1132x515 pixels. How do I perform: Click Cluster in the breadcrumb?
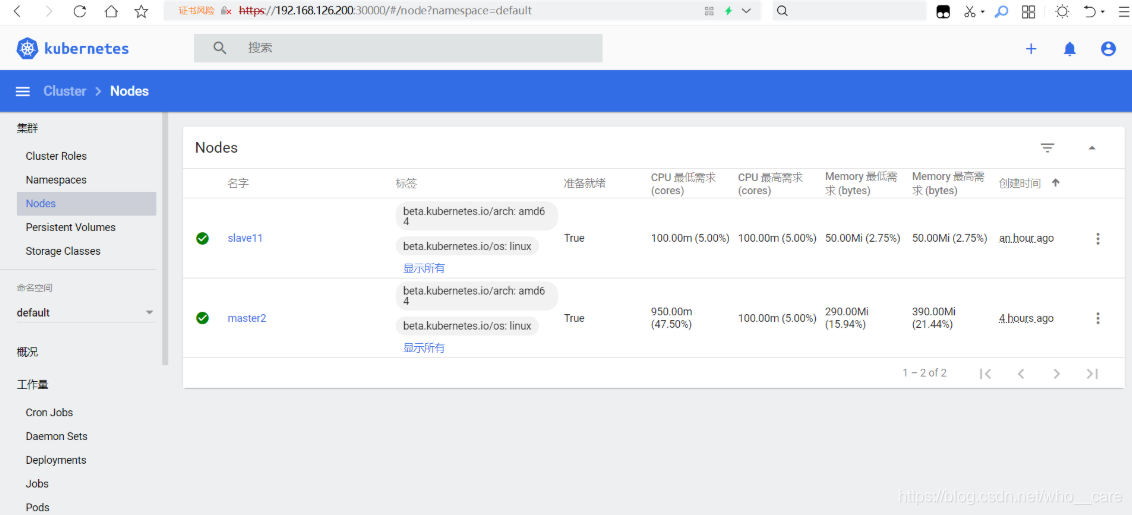click(x=64, y=91)
